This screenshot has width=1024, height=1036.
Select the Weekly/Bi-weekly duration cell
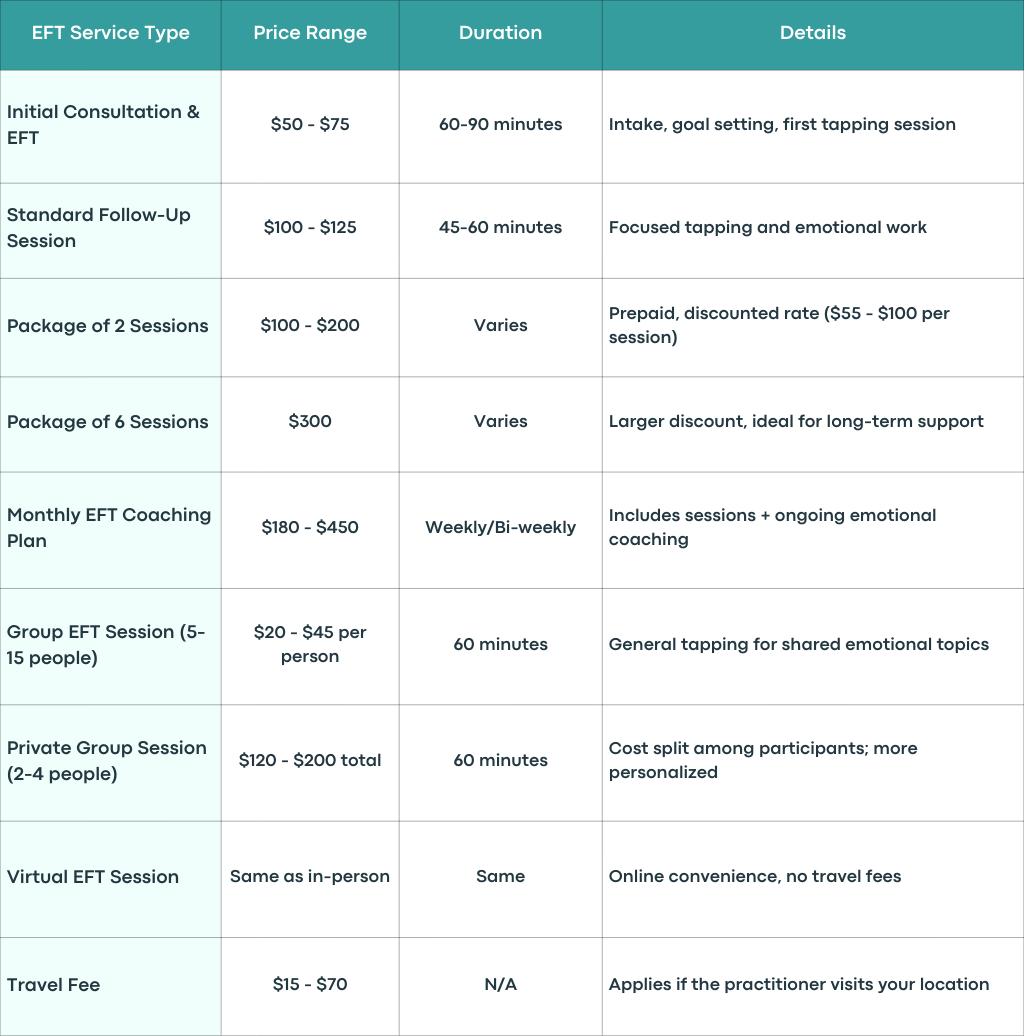500,527
